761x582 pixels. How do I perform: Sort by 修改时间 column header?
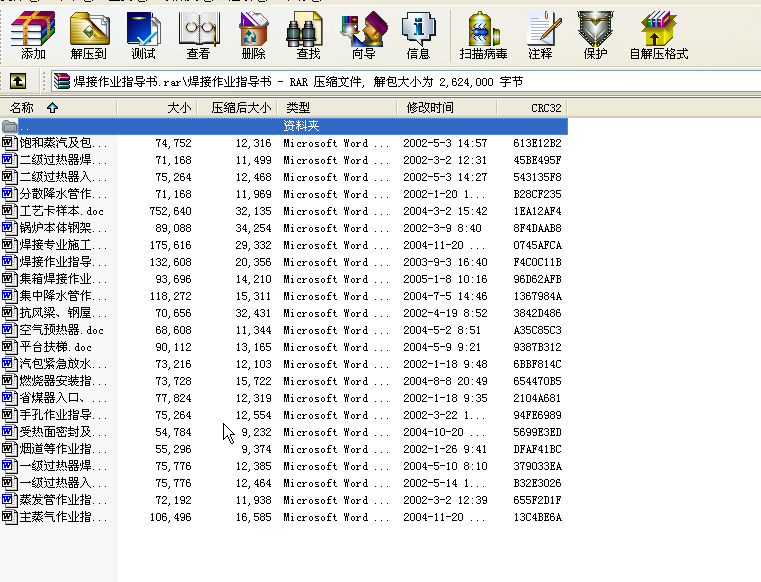pos(447,108)
